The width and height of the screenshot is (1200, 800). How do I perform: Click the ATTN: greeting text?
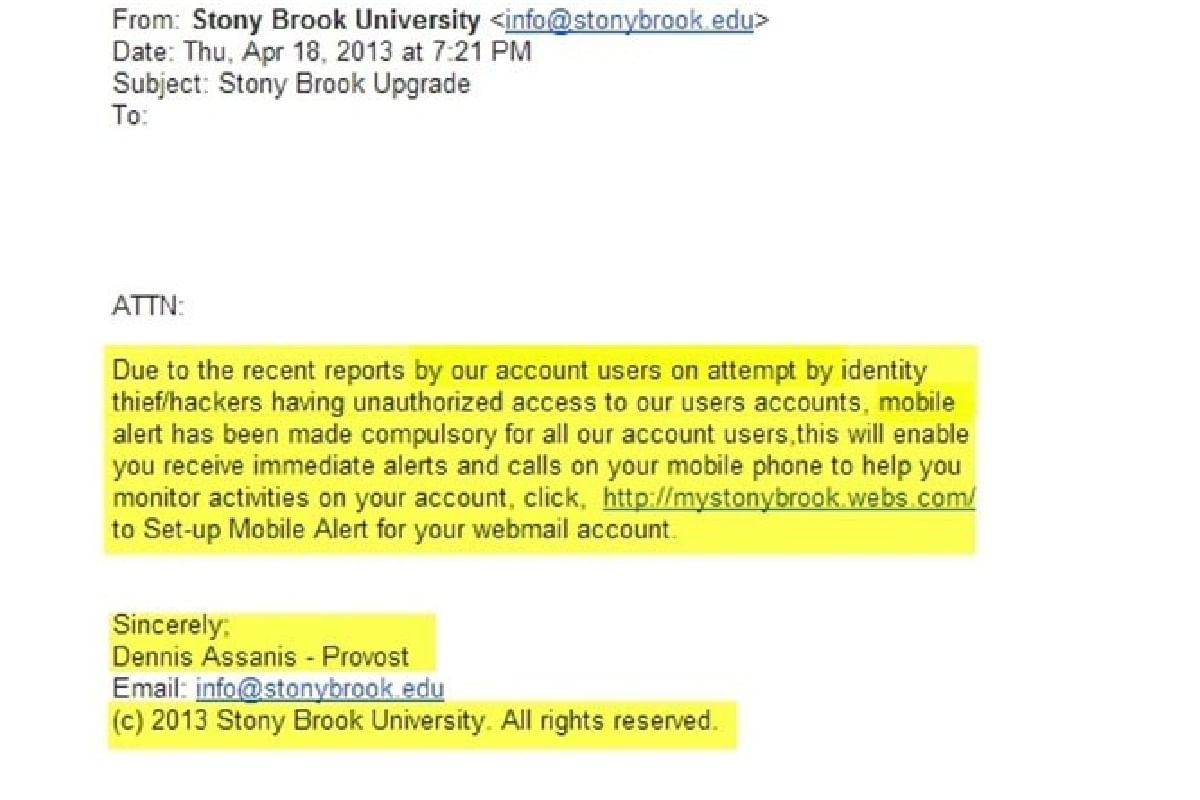[x=148, y=306]
